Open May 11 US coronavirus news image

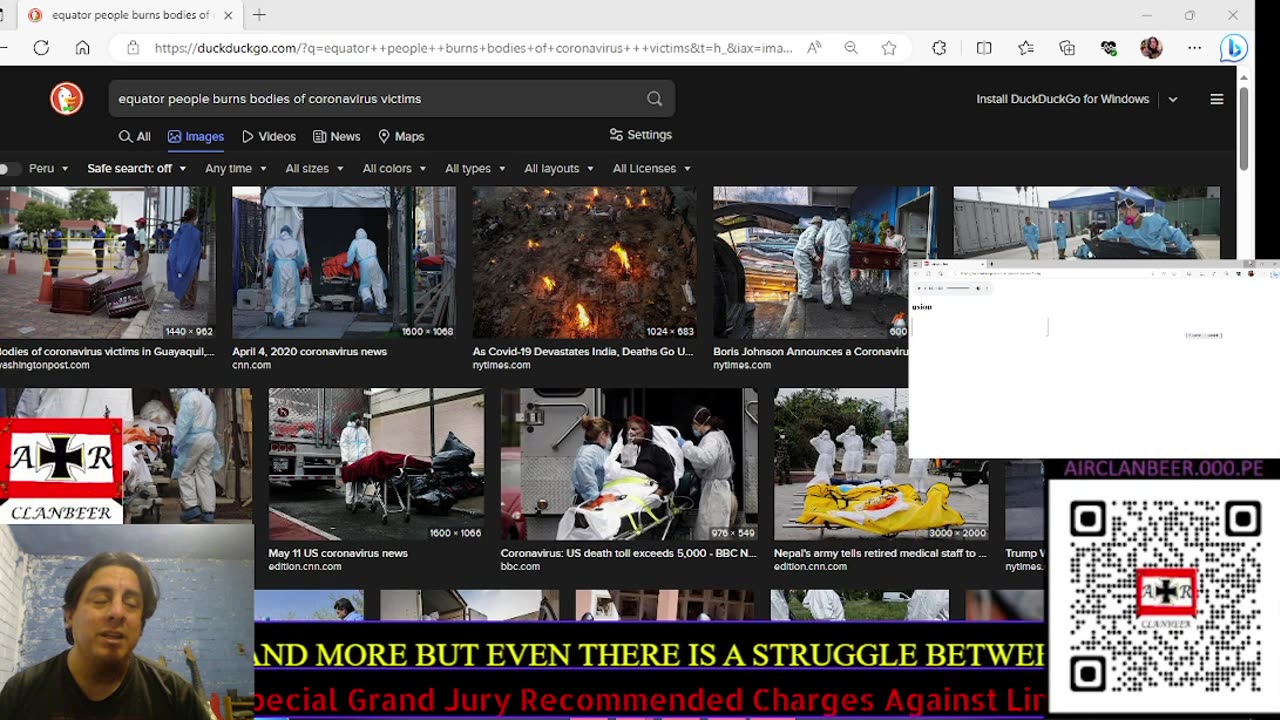(x=376, y=464)
